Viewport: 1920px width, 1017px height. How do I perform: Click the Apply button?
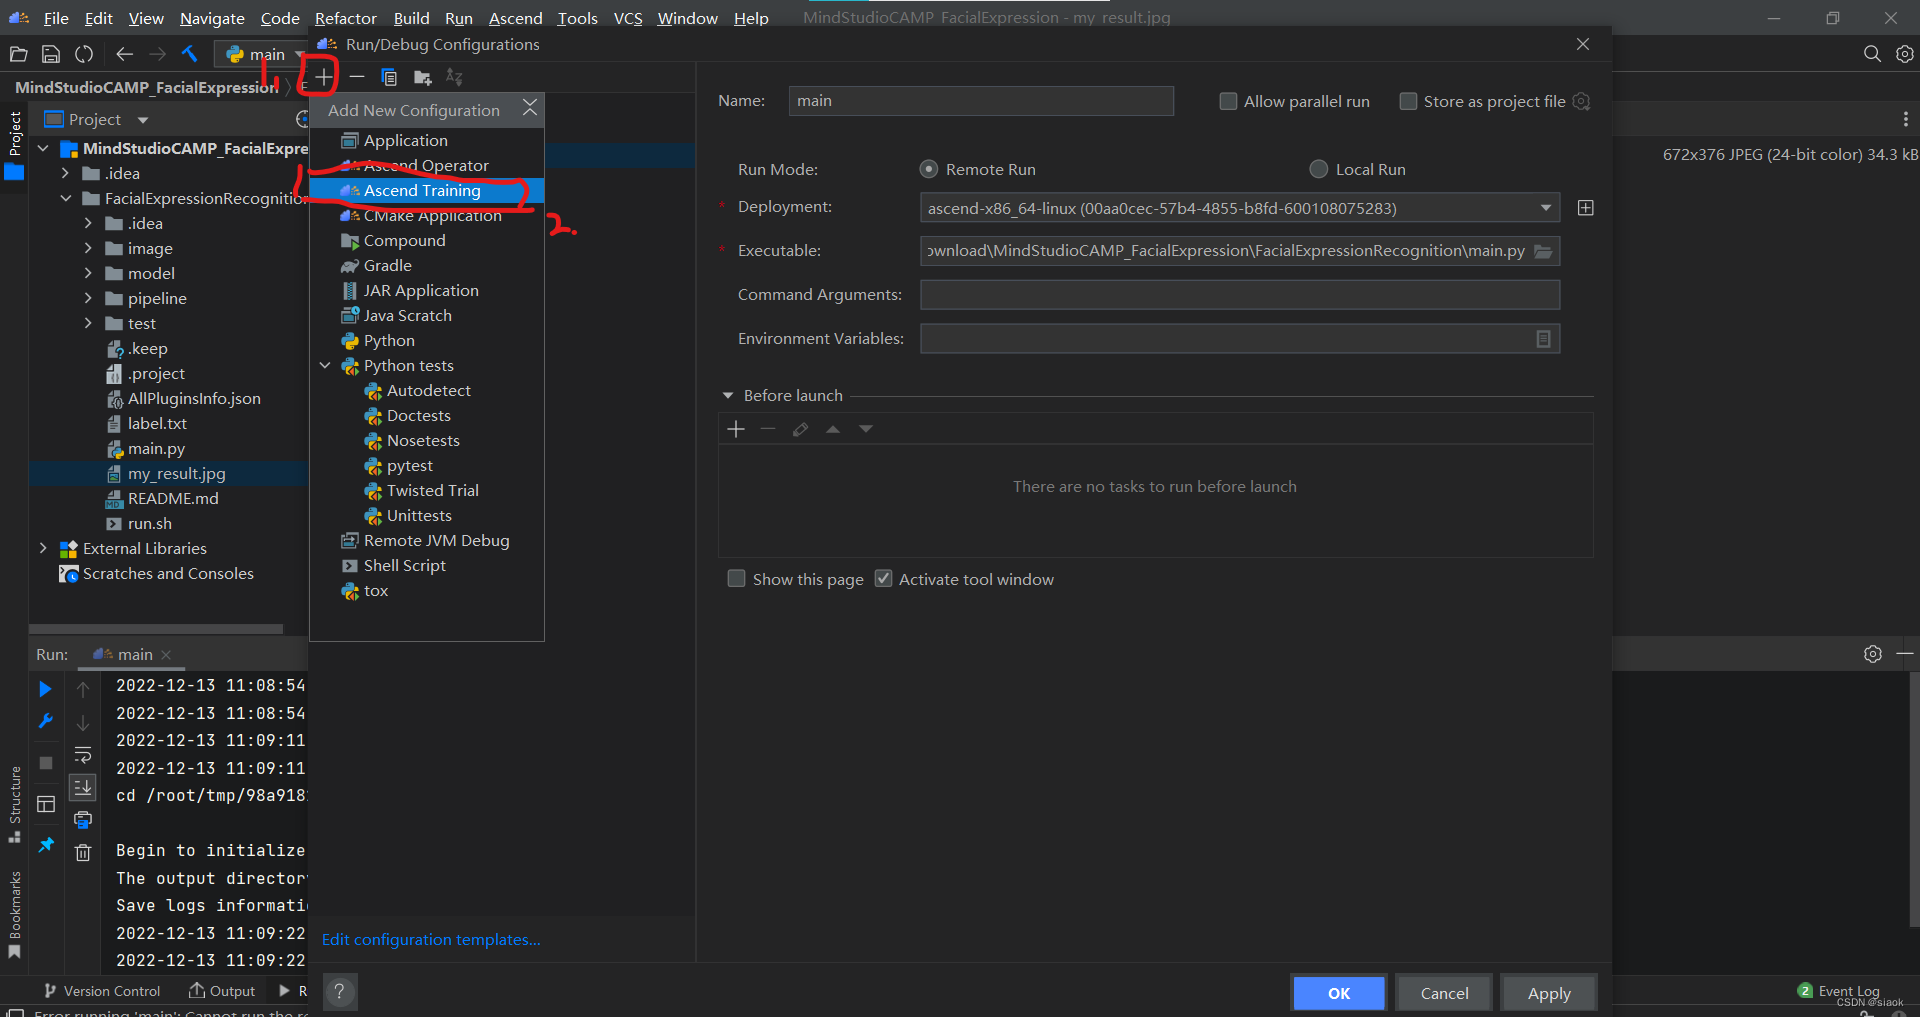(x=1548, y=992)
